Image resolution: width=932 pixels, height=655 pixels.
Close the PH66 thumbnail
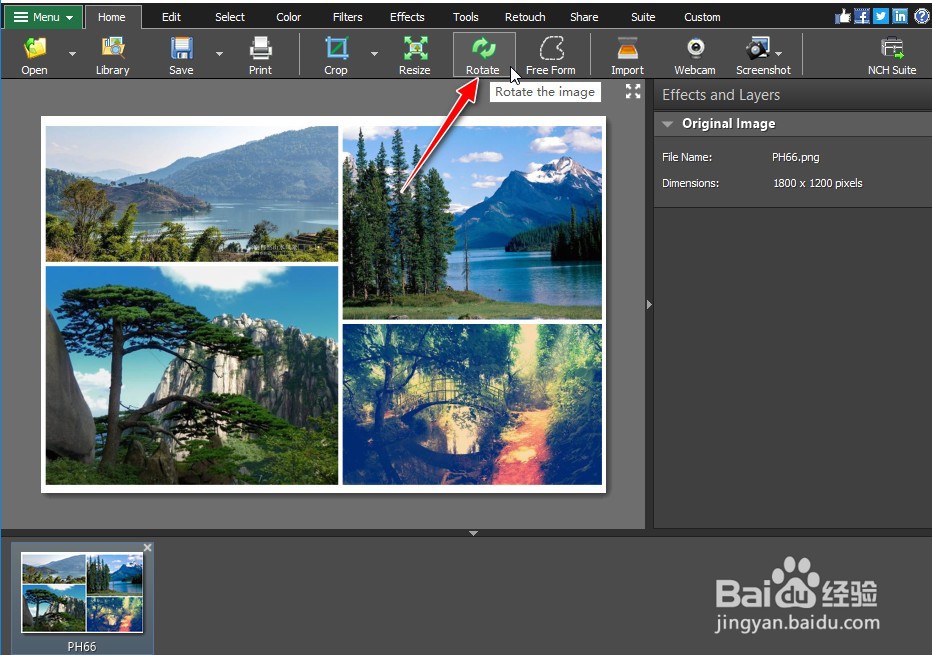pos(147,547)
